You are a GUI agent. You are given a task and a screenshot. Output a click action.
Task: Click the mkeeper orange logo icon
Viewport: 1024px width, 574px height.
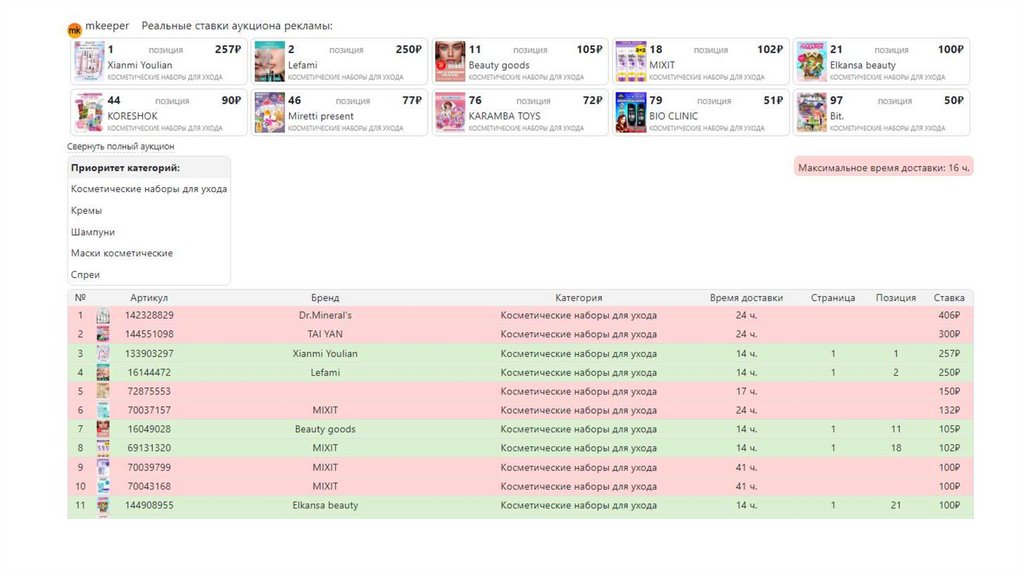tap(74, 30)
